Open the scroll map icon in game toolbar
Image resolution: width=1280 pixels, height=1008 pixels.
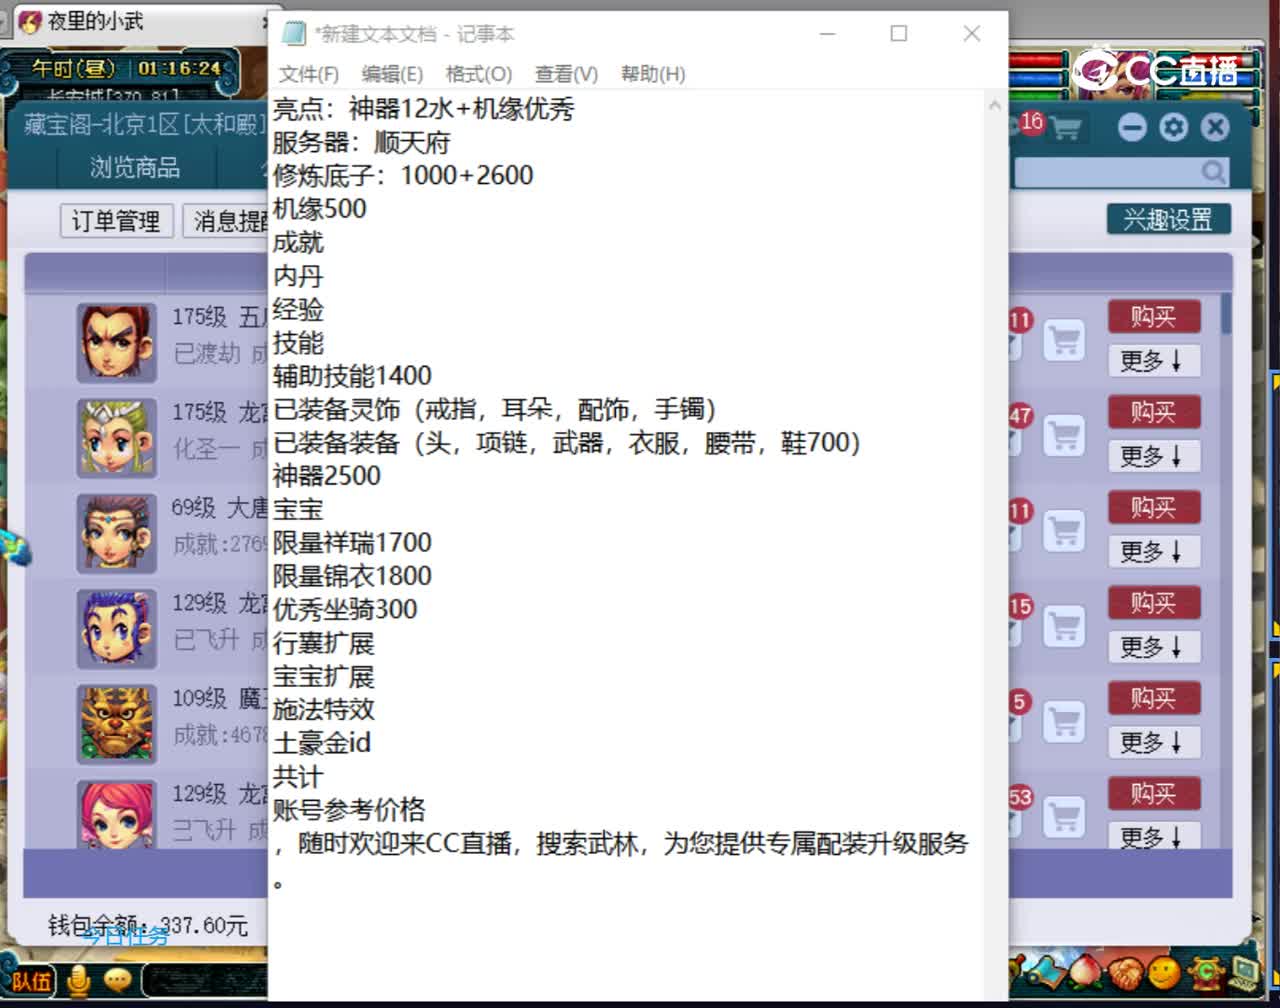(1049, 972)
